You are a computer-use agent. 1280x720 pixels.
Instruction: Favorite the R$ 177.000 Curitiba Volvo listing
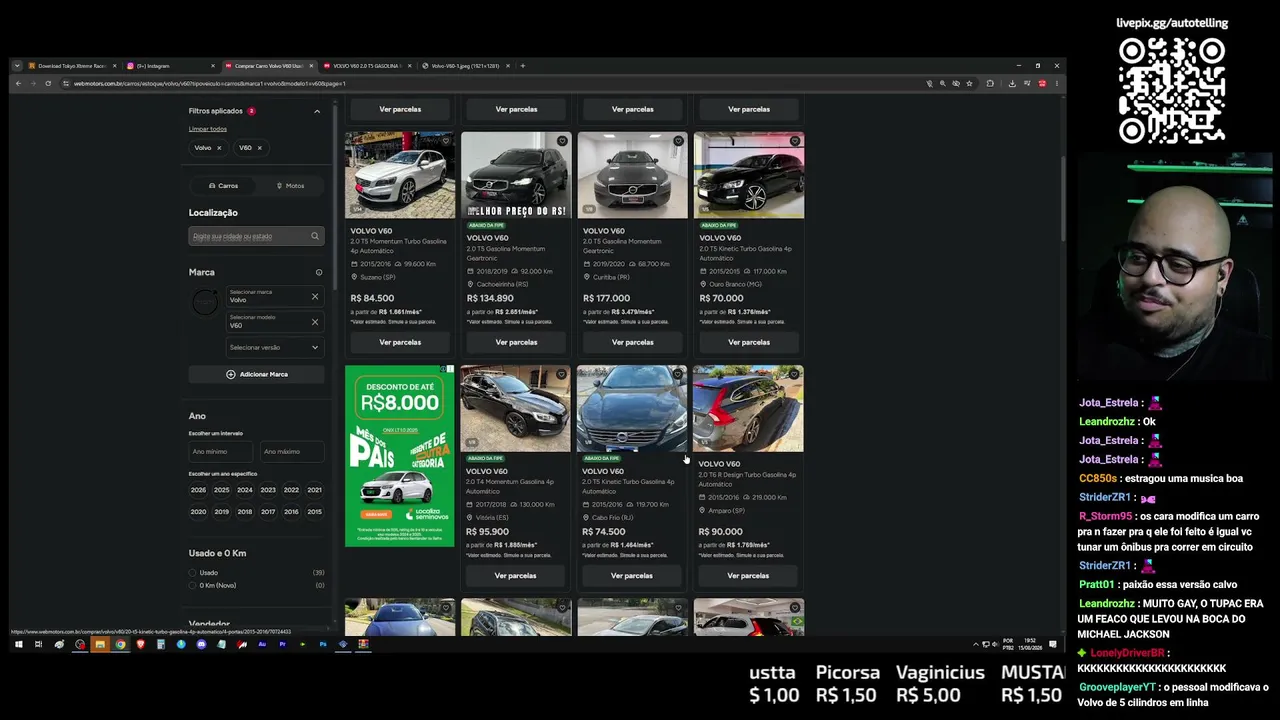click(x=678, y=141)
